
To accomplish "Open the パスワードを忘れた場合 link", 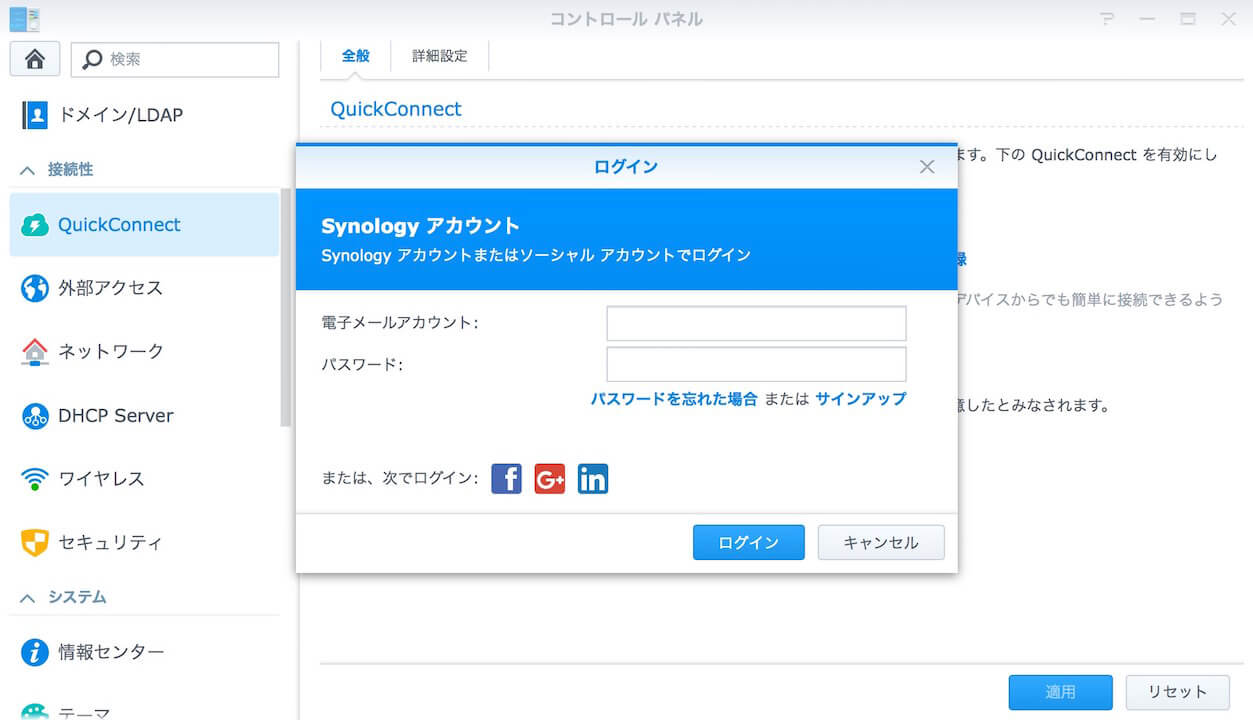I will (674, 399).
